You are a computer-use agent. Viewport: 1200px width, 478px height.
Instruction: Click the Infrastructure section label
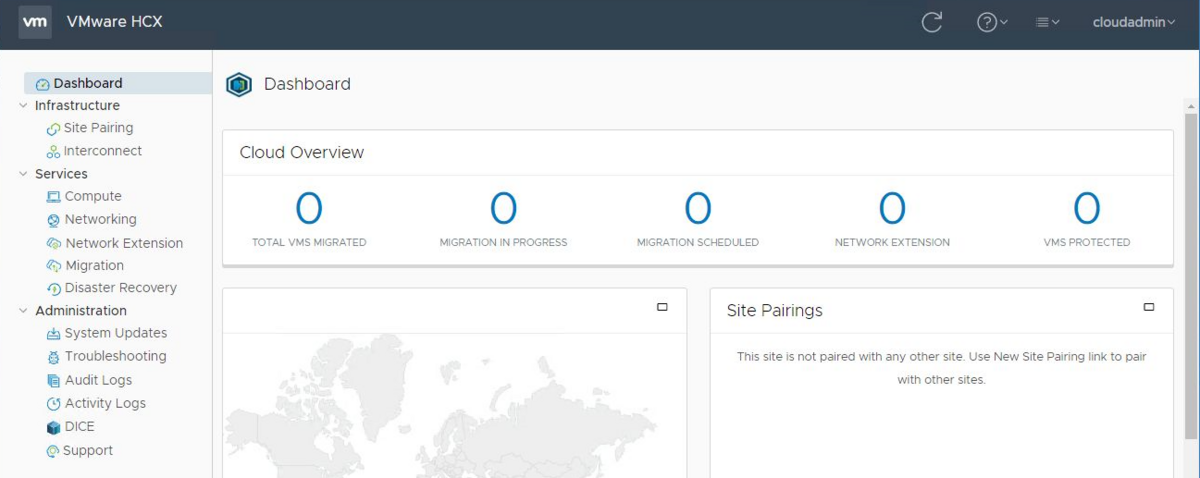(x=77, y=105)
